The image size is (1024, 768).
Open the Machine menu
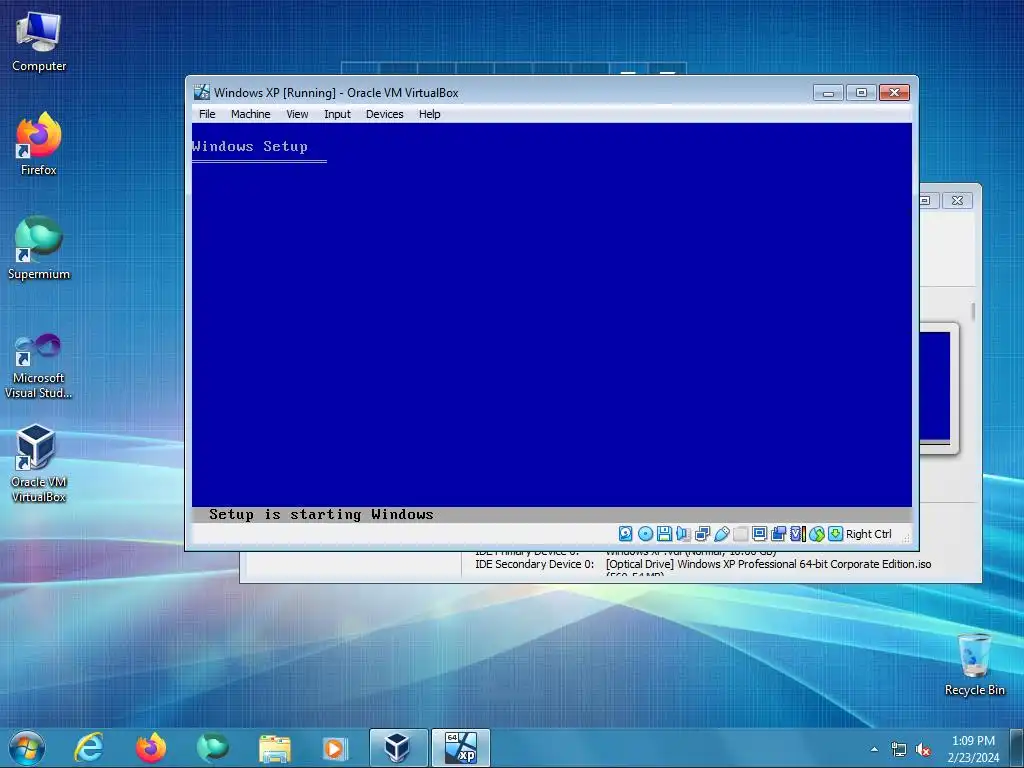[251, 114]
